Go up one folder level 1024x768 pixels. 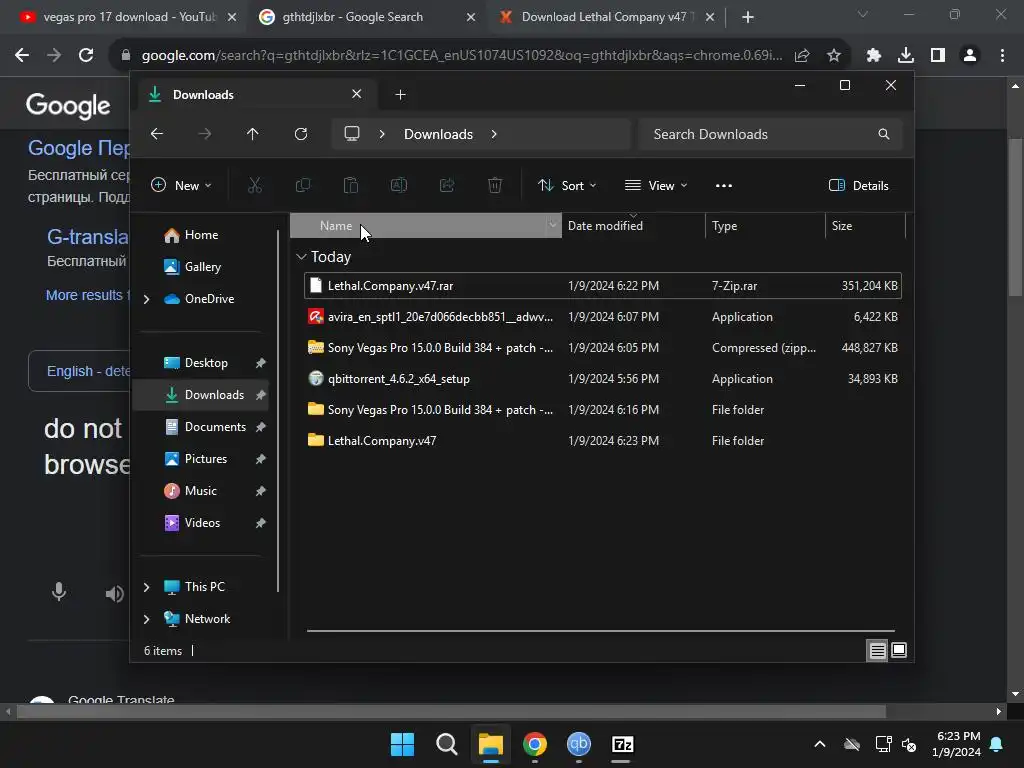(253, 134)
